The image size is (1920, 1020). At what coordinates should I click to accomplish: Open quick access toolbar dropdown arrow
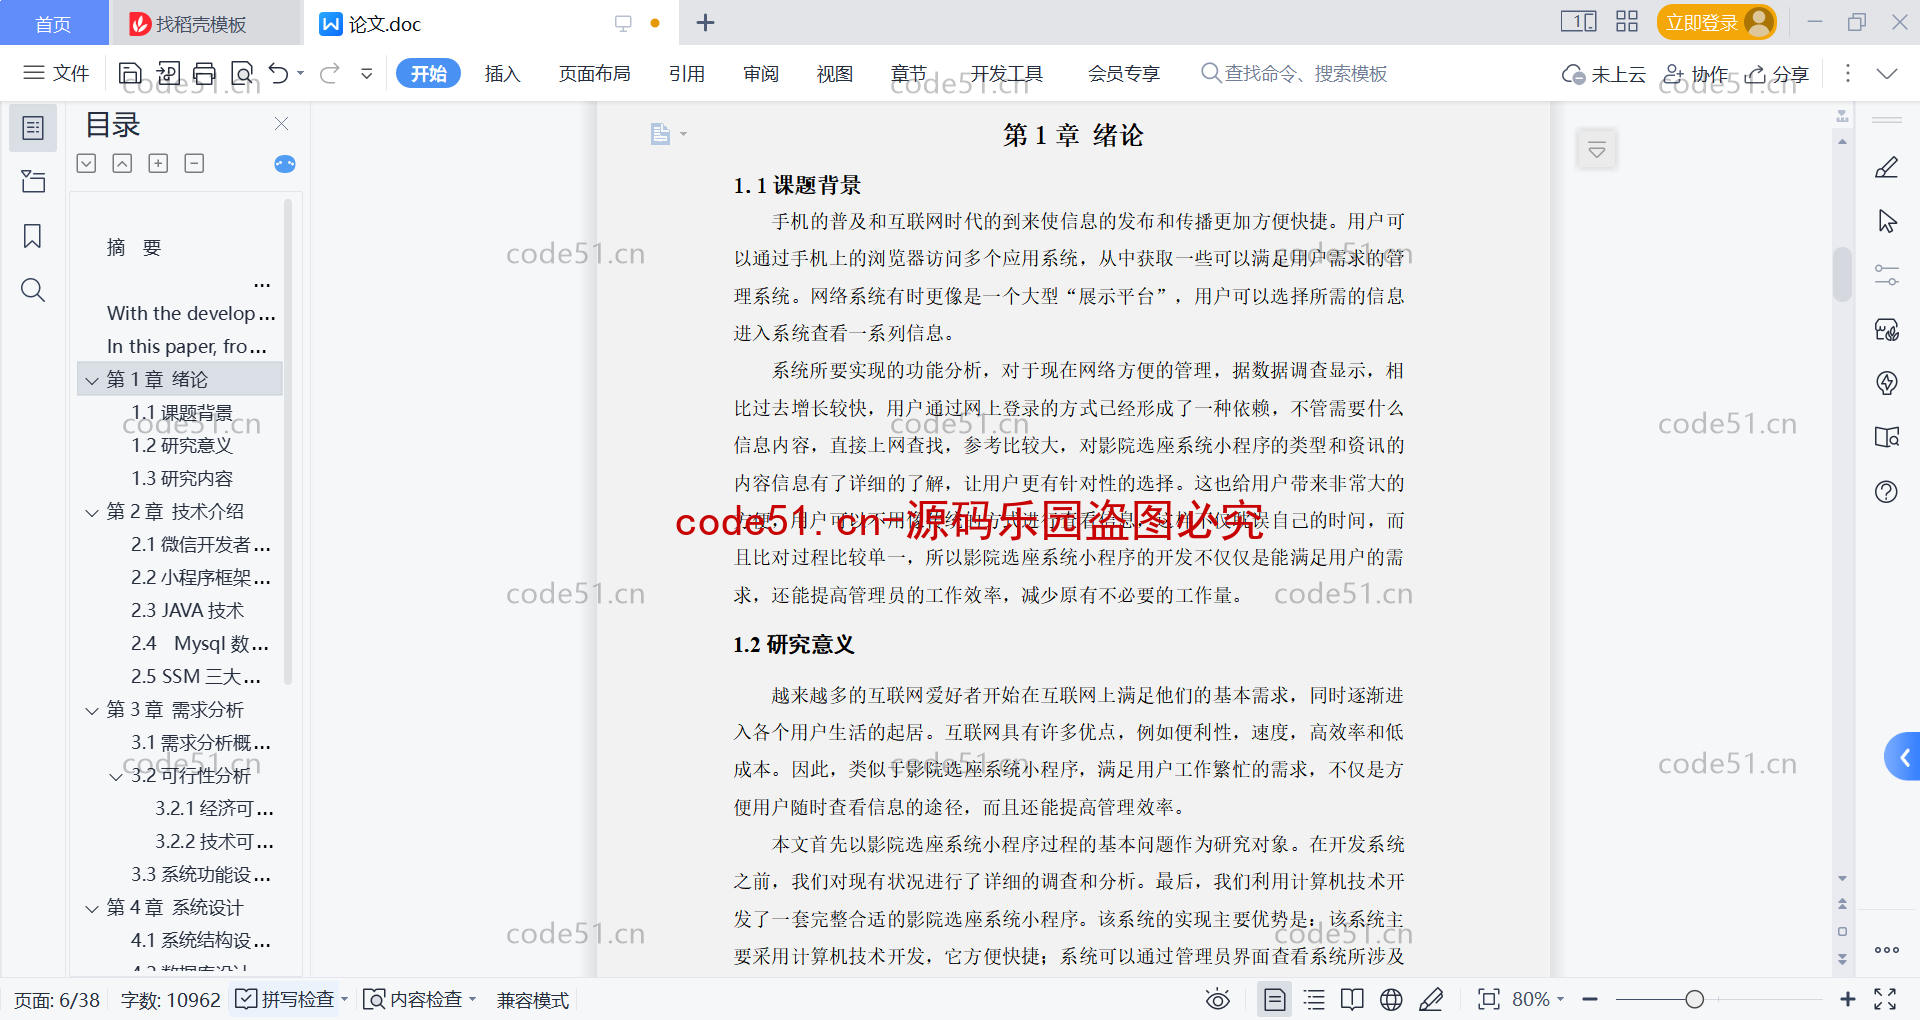367,73
